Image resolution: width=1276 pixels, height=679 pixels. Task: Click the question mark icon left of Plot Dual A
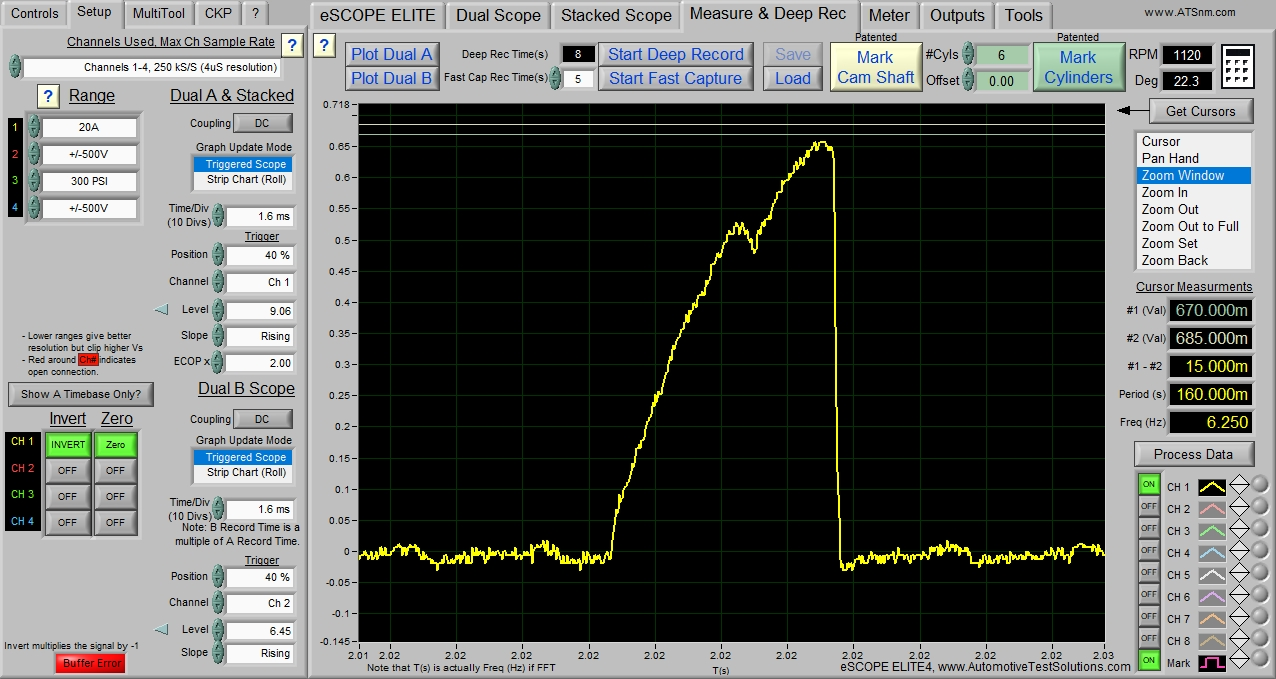click(323, 45)
